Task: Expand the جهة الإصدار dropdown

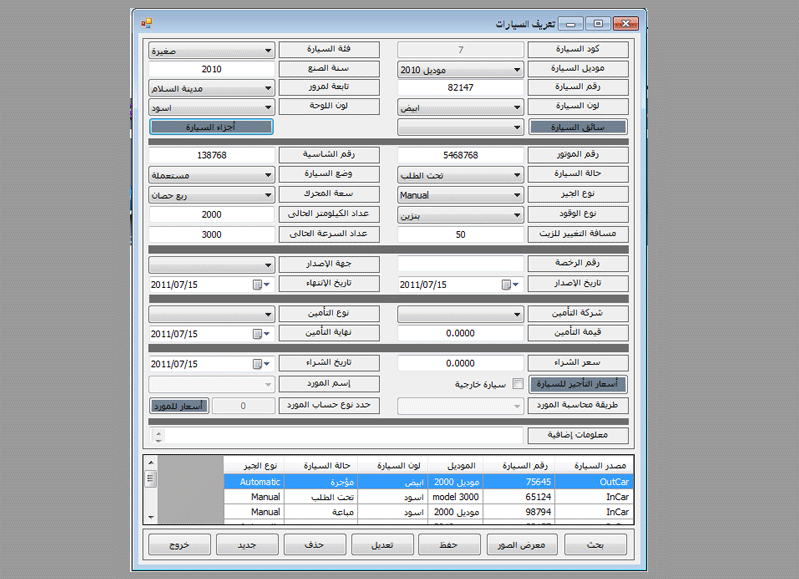Action: pyautogui.click(x=211, y=265)
